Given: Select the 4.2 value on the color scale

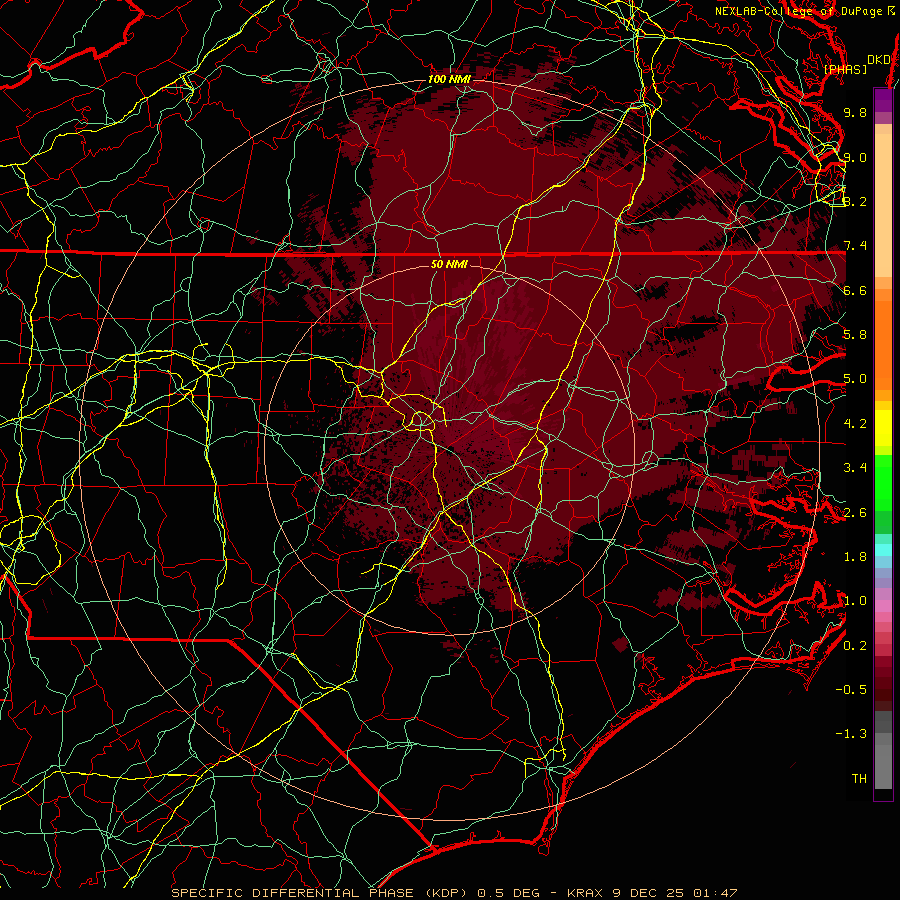Looking at the screenshot, I should (855, 424).
